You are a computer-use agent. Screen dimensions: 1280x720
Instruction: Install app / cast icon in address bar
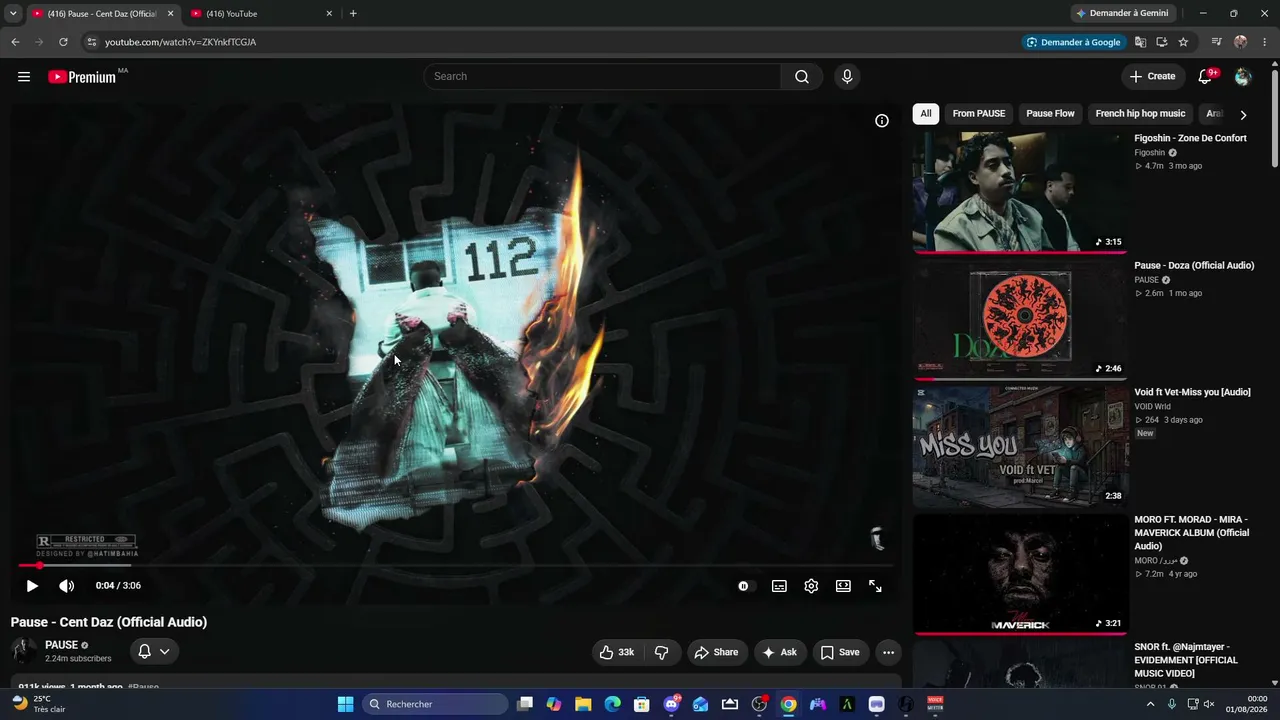pyautogui.click(x=1162, y=42)
